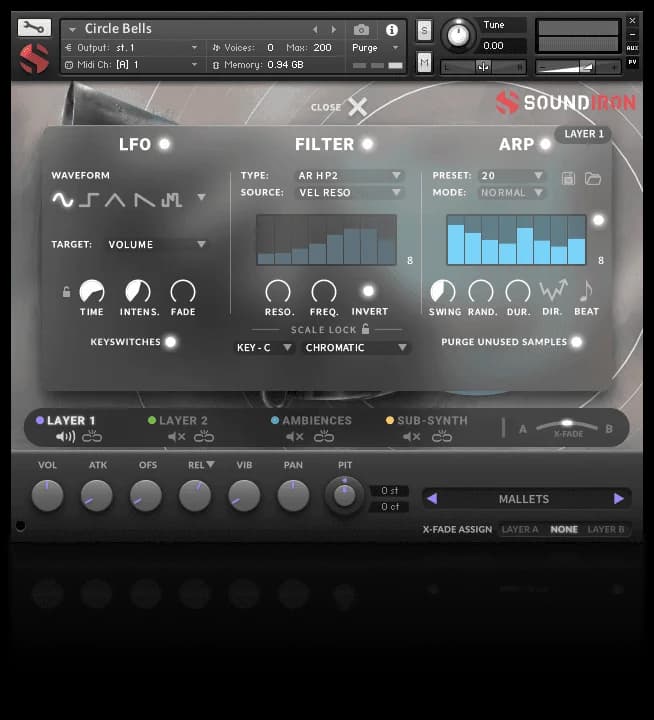Select the Sub-Synth layer tab
The width and height of the screenshot is (654, 720).
tap(431, 421)
